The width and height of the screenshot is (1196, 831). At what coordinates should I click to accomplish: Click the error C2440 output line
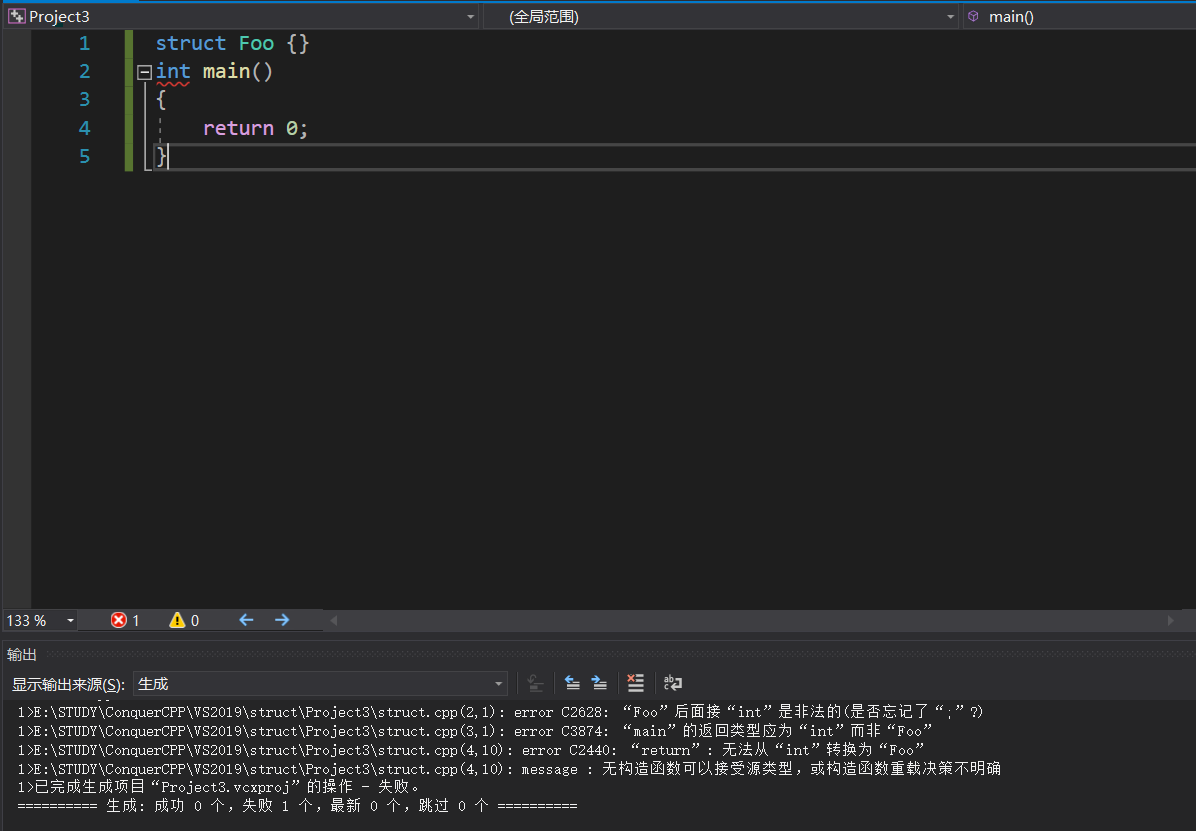click(471, 749)
